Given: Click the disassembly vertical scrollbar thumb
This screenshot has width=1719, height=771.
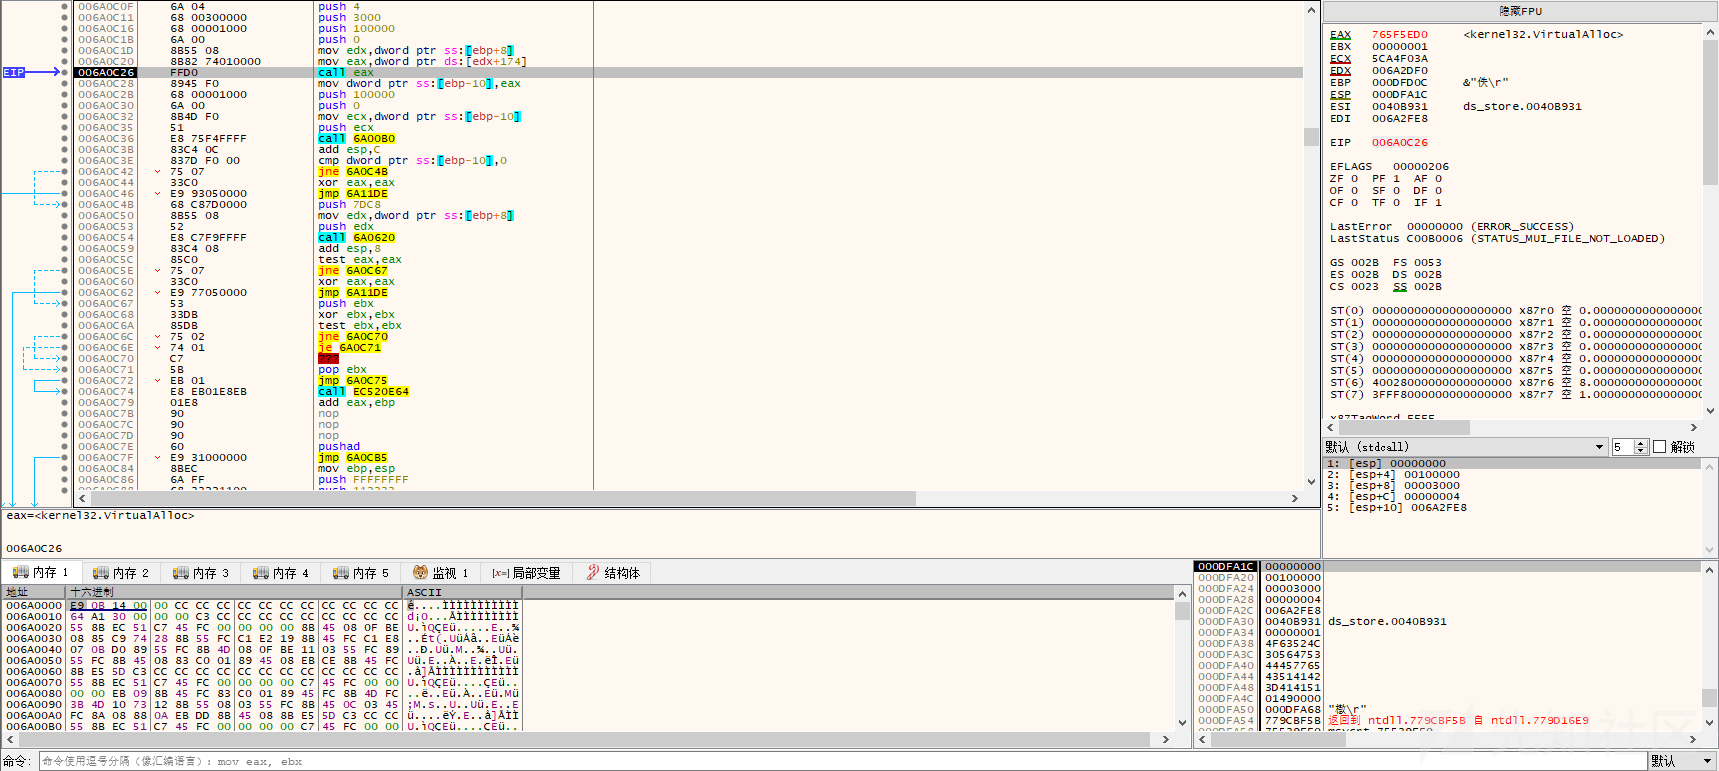Looking at the screenshot, I should tap(1311, 137).
